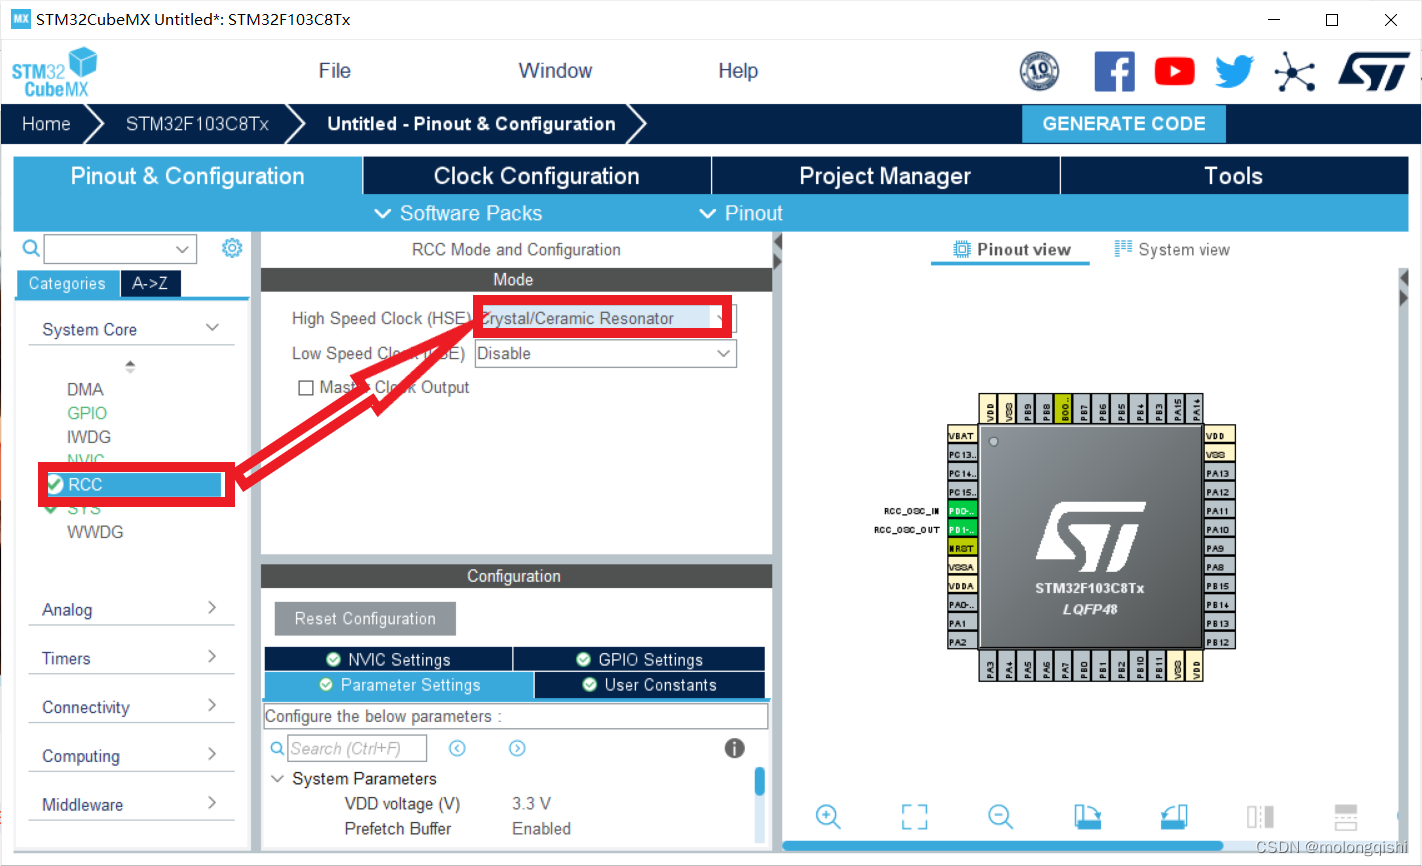Click the vertical split view icon
The width and height of the screenshot is (1422, 866).
coord(1260,816)
